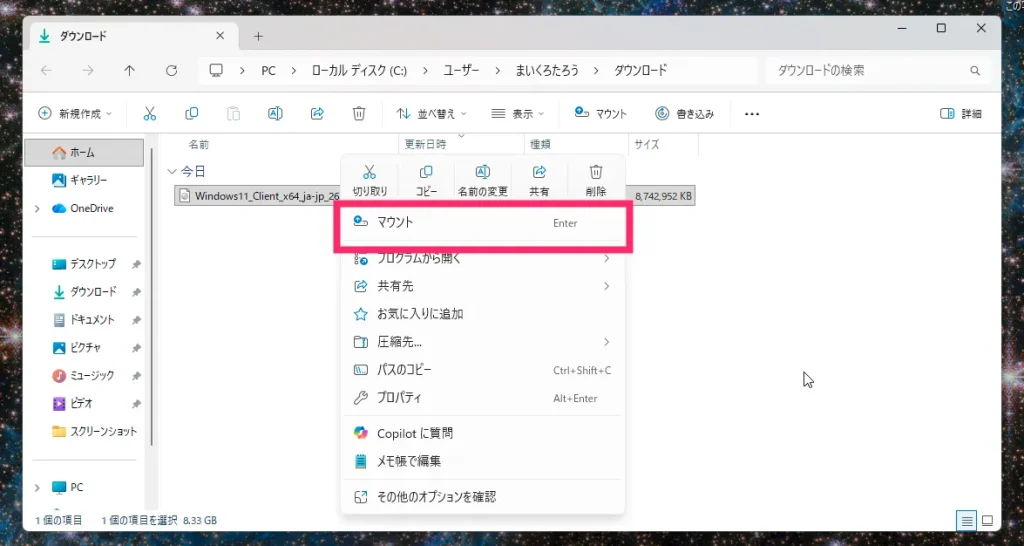Click the Rename icon in the toolbar
Screen dimensions: 1024x546
pyautogui.click(x=275, y=114)
